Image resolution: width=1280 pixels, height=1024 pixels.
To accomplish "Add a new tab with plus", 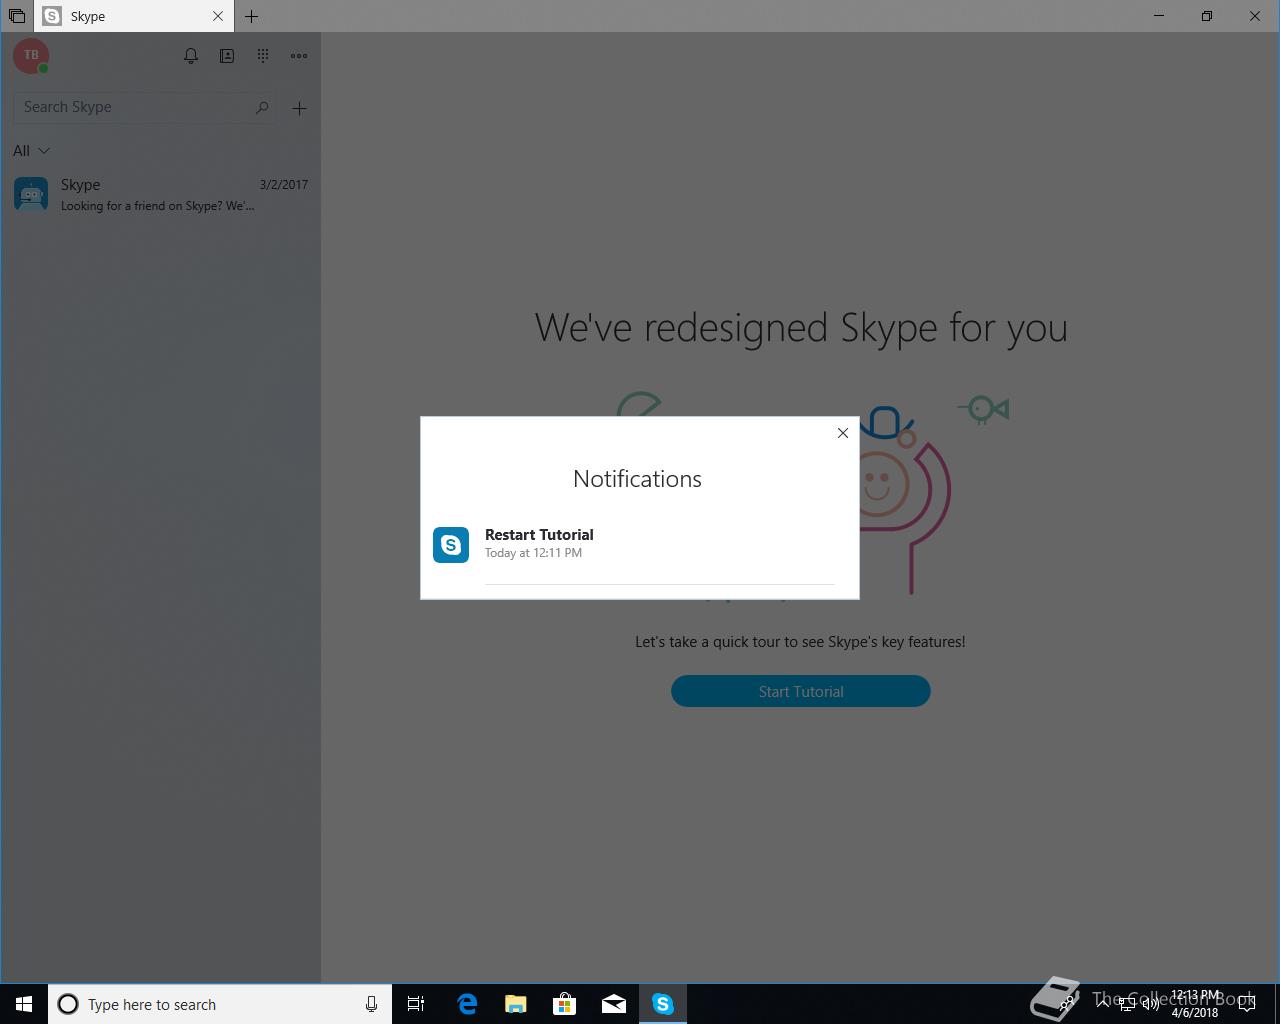I will click(x=252, y=16).
